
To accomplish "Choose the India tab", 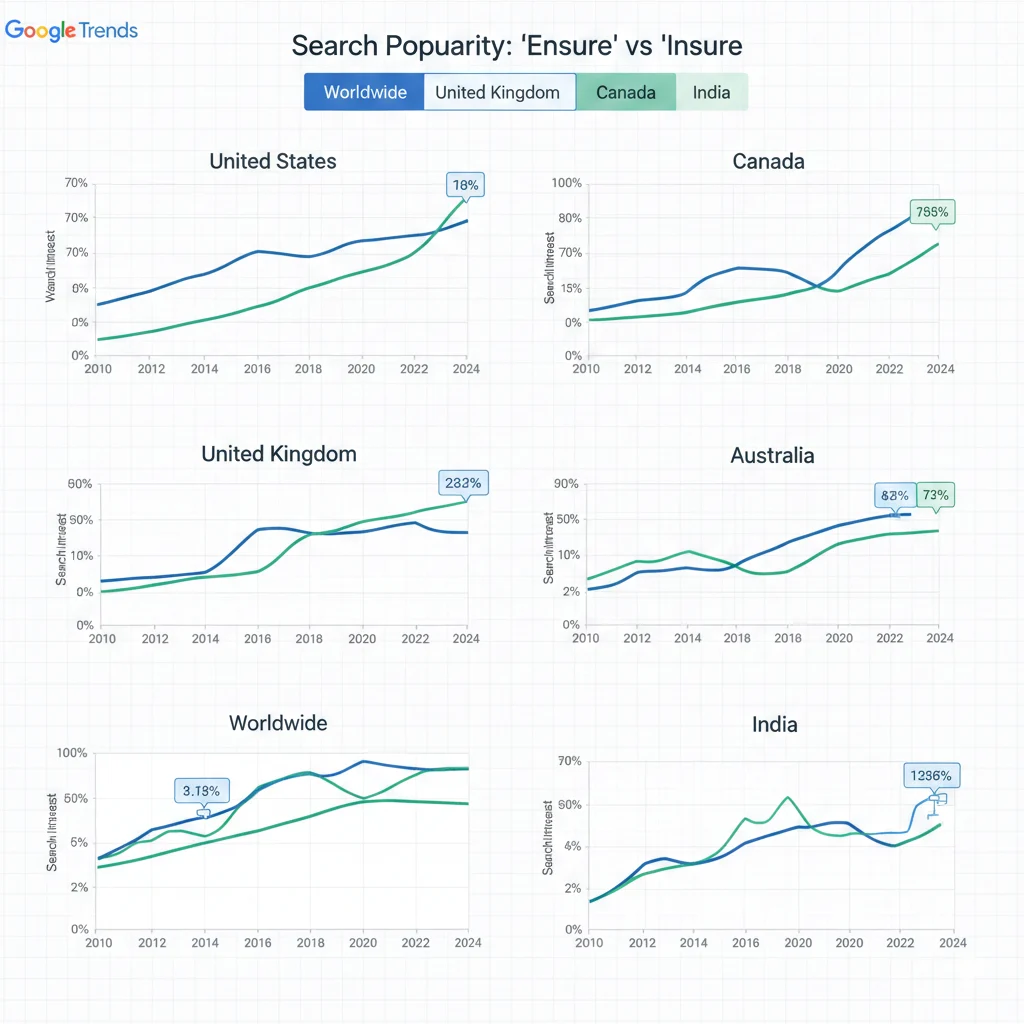I will (711, 93).
